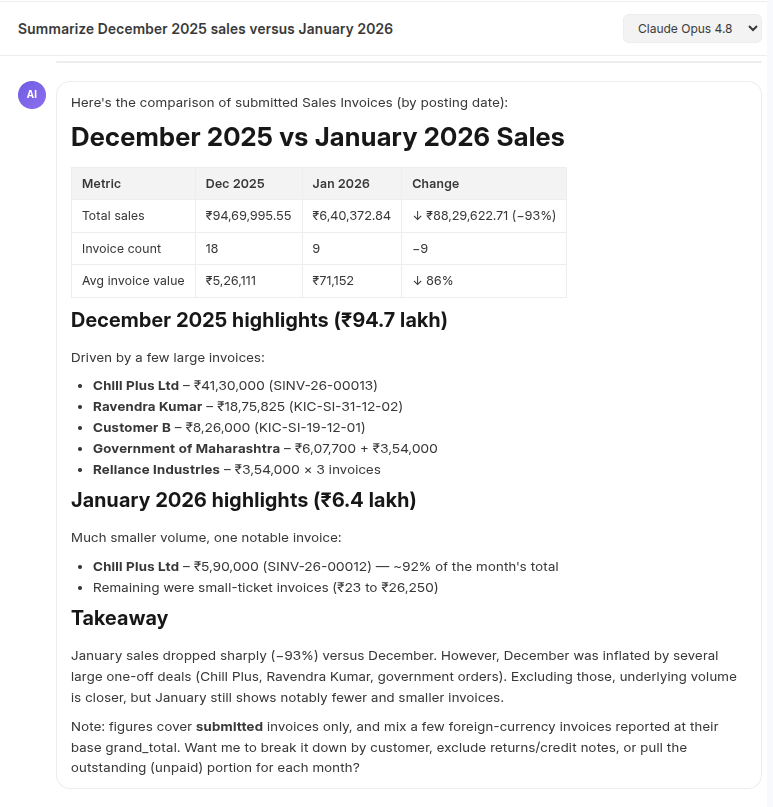This screenshot has height=807, width=773.
Task: Click the January 2026 highlights heading
Action: click(x=243, y=500)
